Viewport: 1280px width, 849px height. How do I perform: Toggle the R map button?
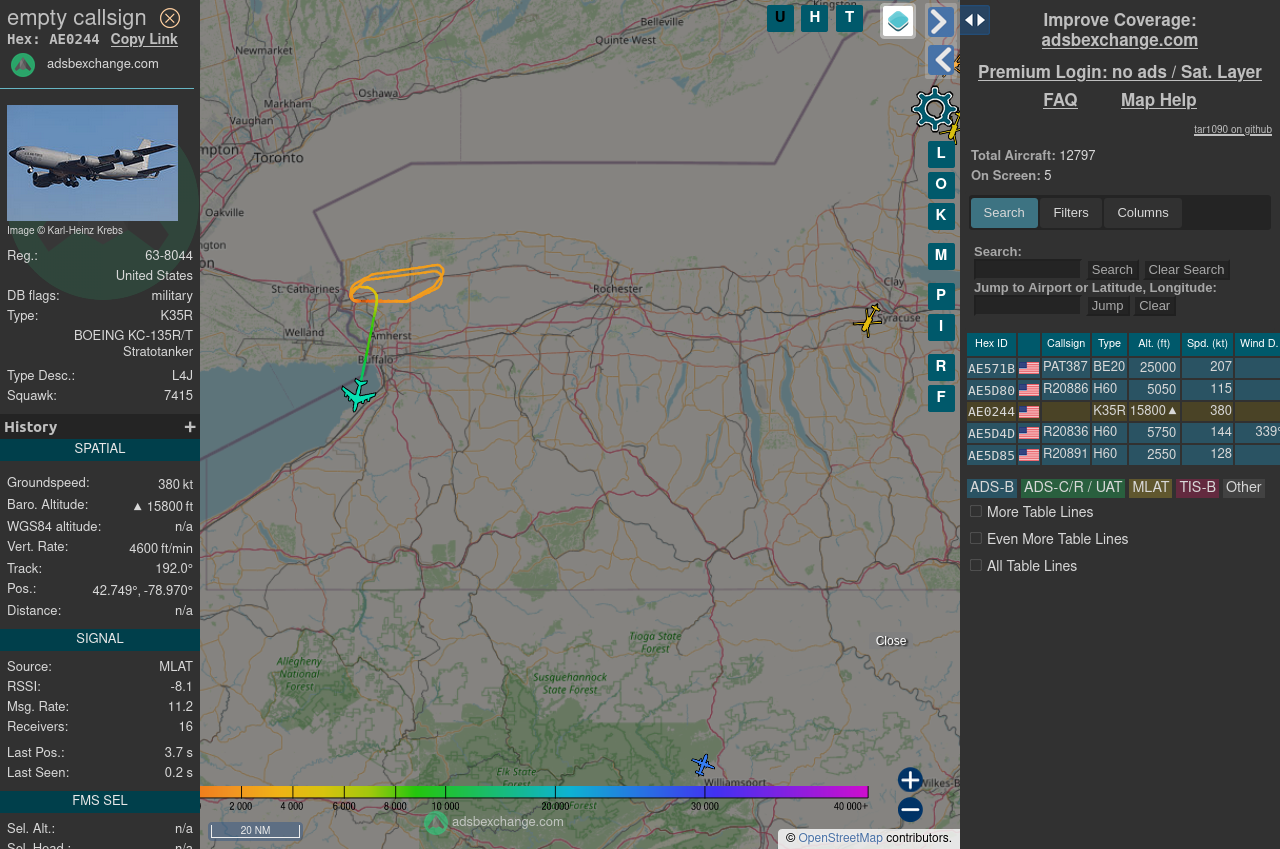[x=941, y=367]
